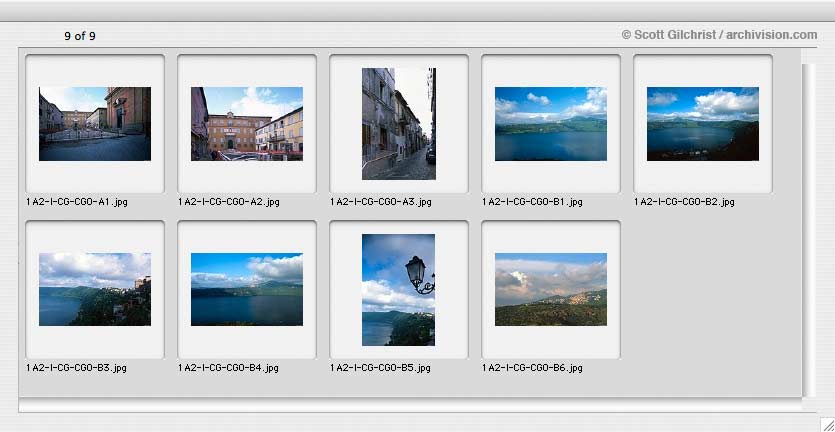
Task: Click the vertical scrollbar of the thumbnail grid
Action: tap(808, 229)
